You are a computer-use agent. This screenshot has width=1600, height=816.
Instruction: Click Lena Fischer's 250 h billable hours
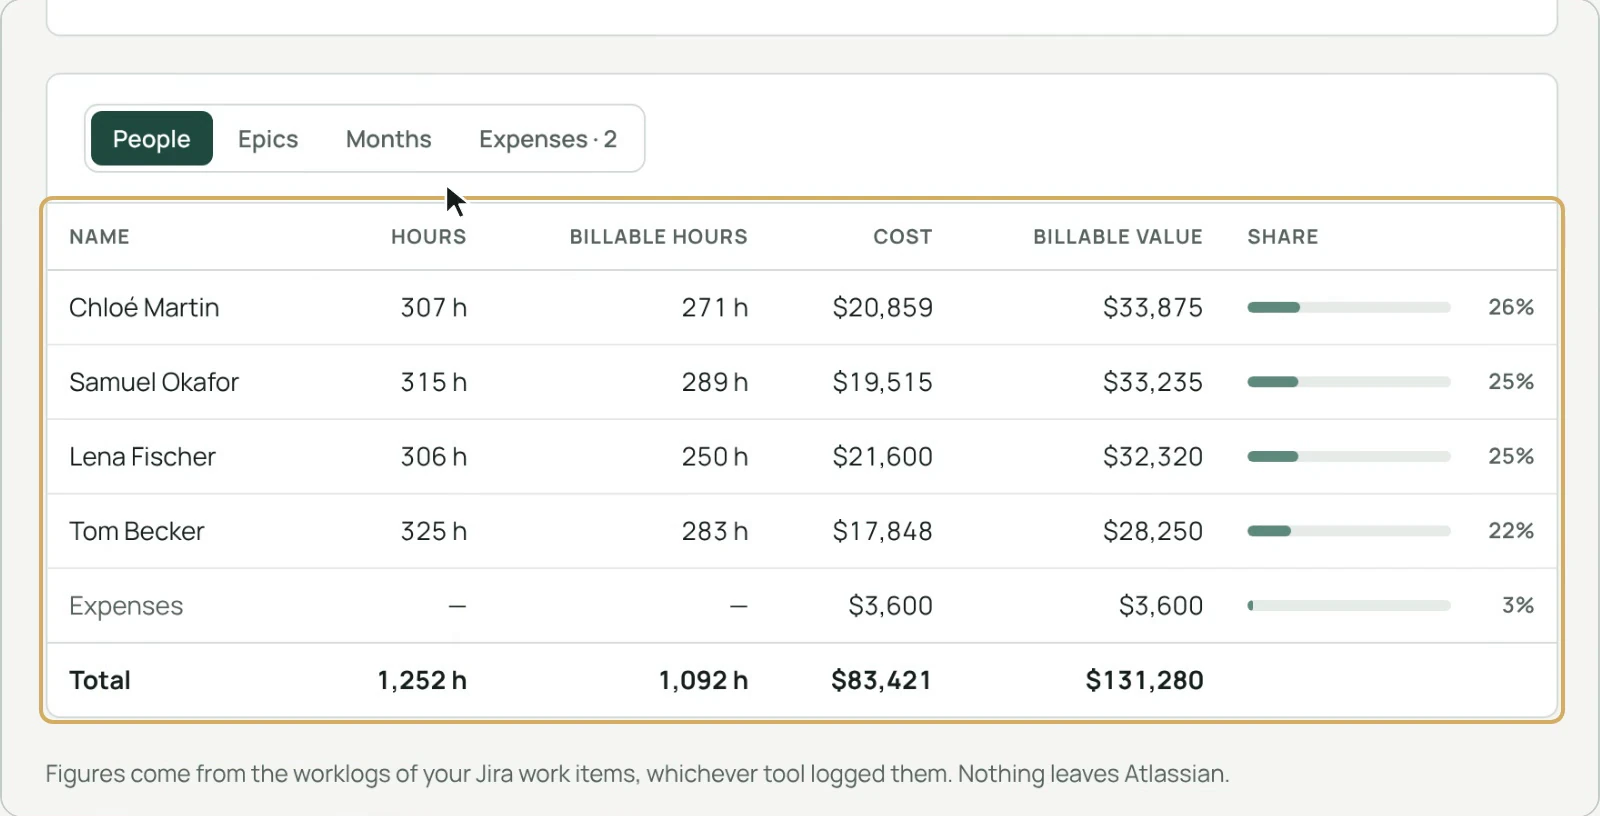tap(715, 457)
